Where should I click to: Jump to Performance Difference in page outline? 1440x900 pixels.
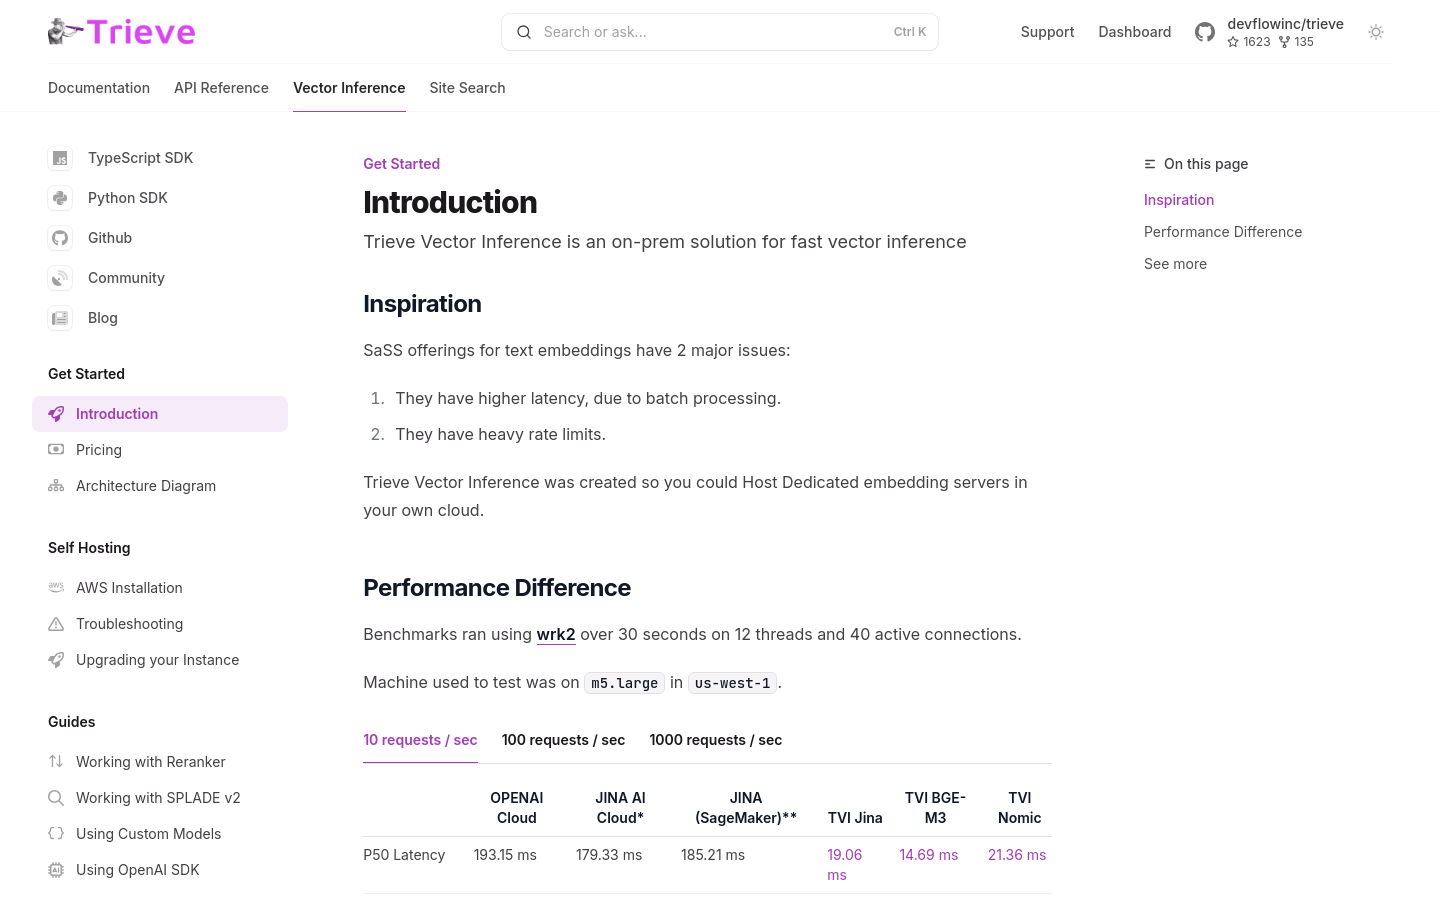[1223, 232]
